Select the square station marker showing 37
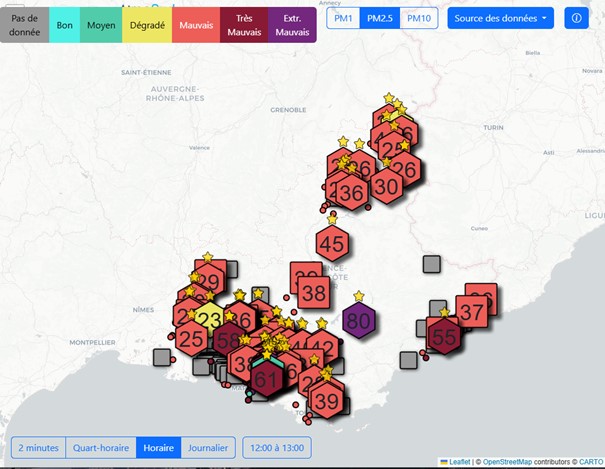The image size is (605, 469). pyautogui.click(x=471, y=312)
